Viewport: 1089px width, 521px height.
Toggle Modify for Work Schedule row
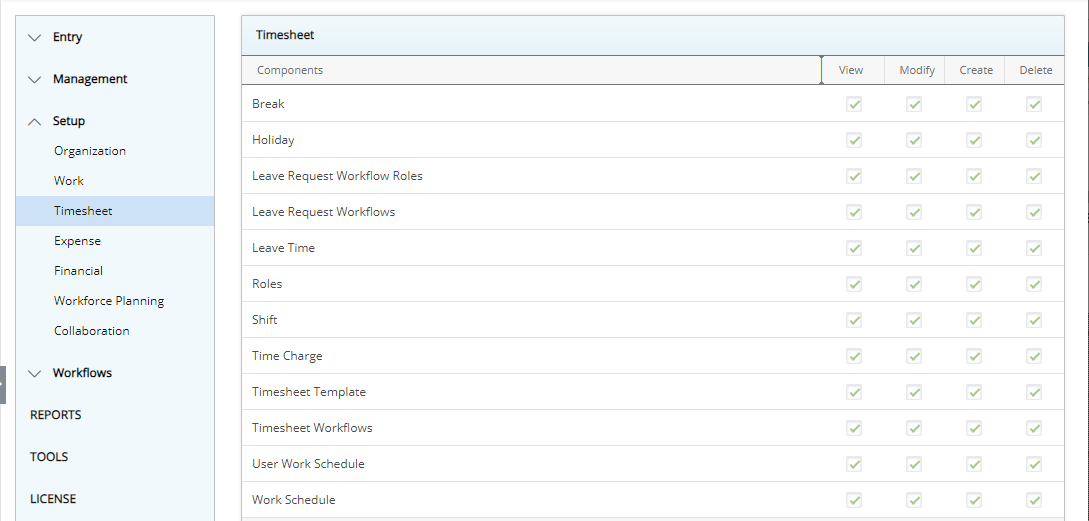[914, 500]
